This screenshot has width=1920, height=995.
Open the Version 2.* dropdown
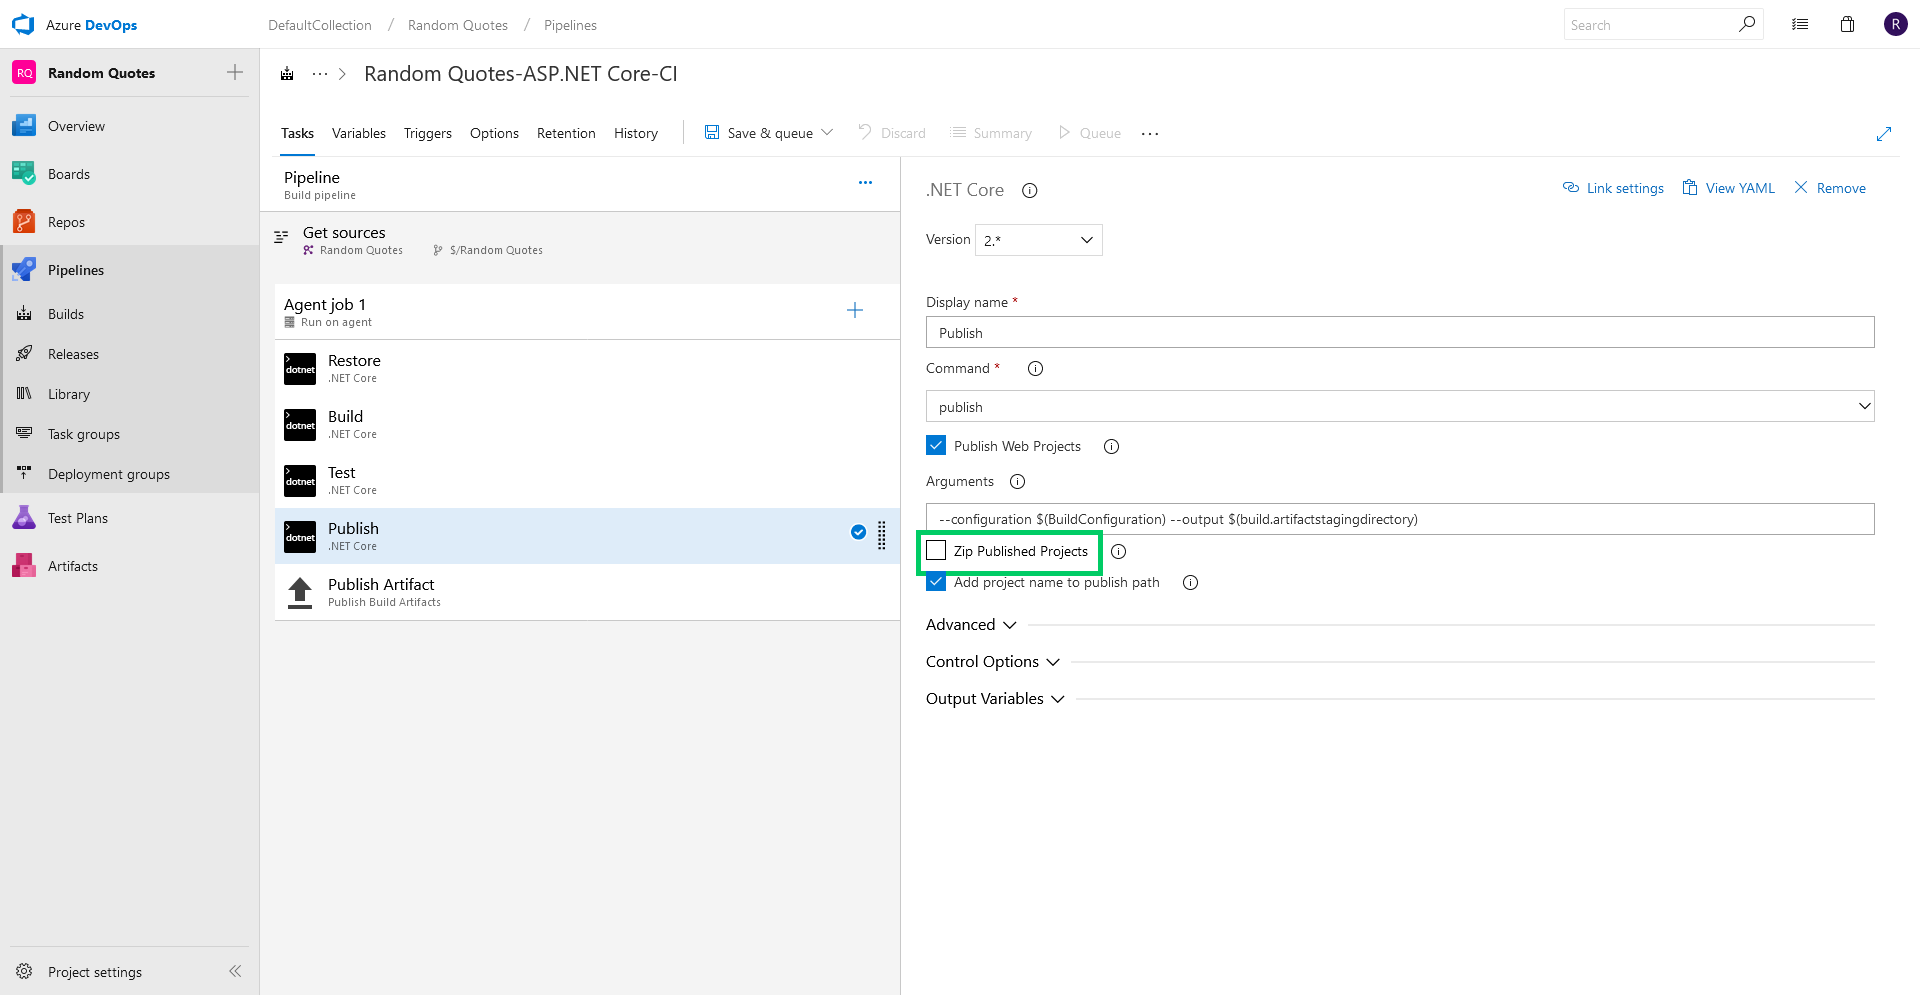pos(1038,240)
